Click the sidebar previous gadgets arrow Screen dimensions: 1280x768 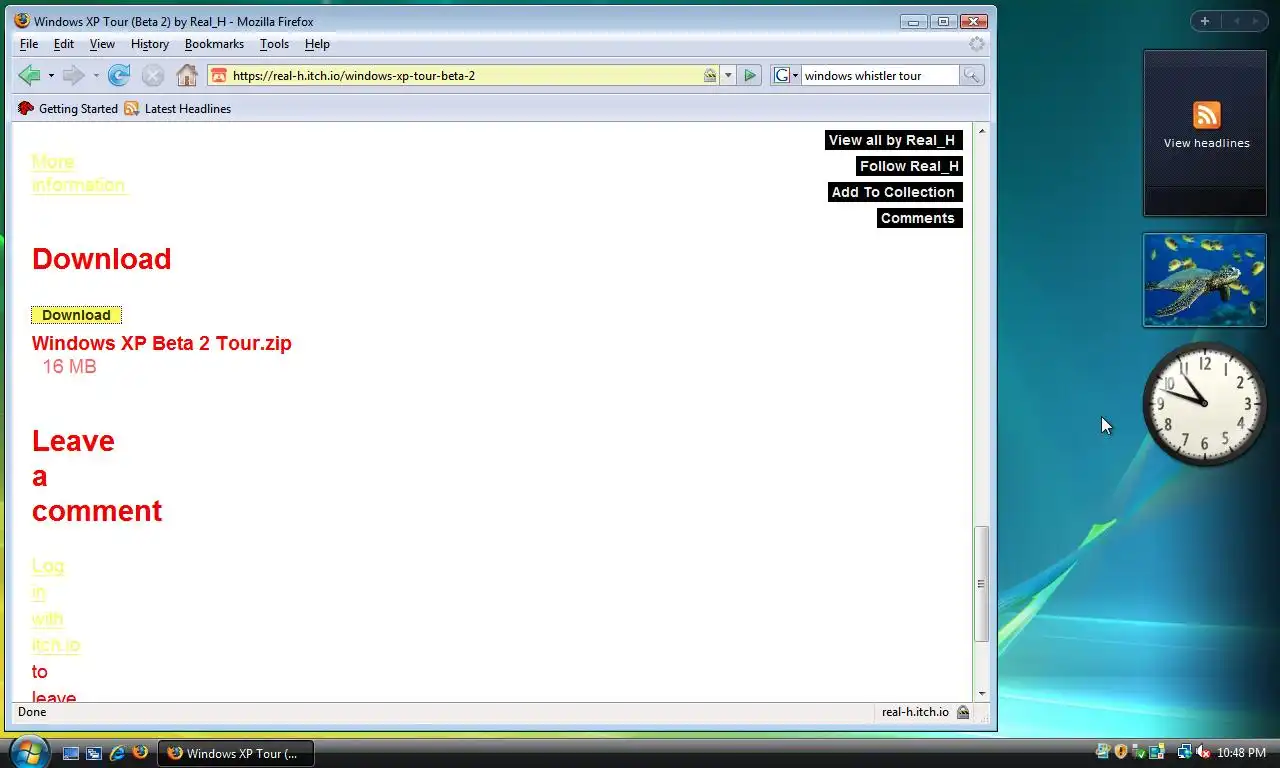pos(1236,21)
